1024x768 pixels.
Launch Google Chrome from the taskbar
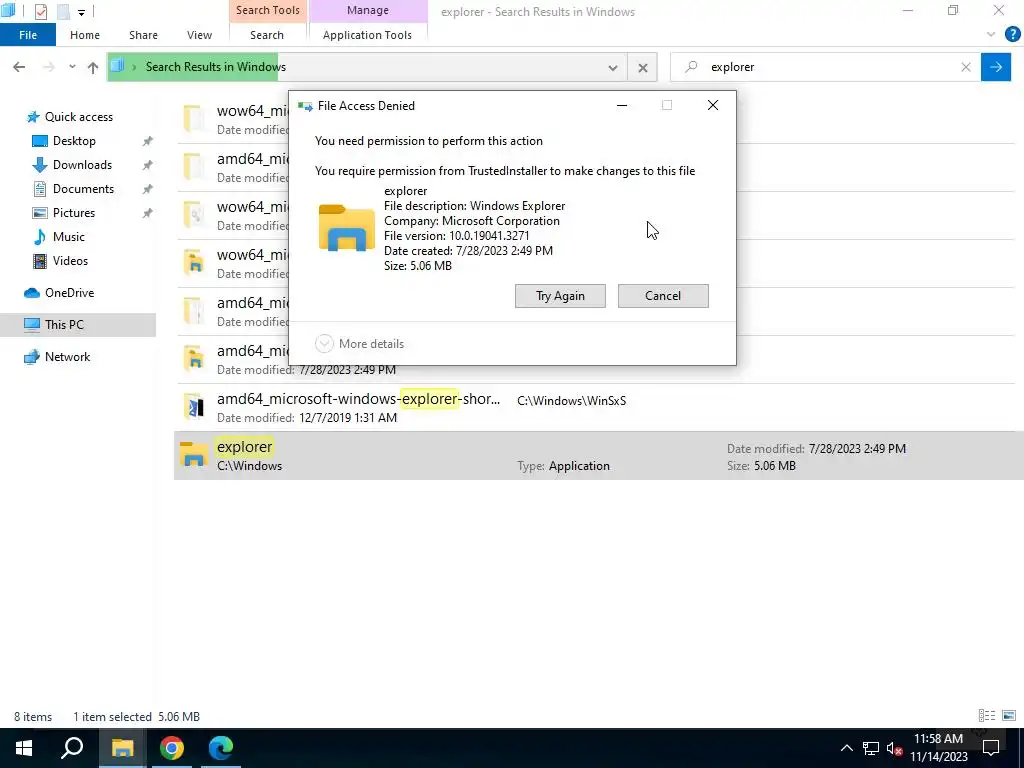172,748
